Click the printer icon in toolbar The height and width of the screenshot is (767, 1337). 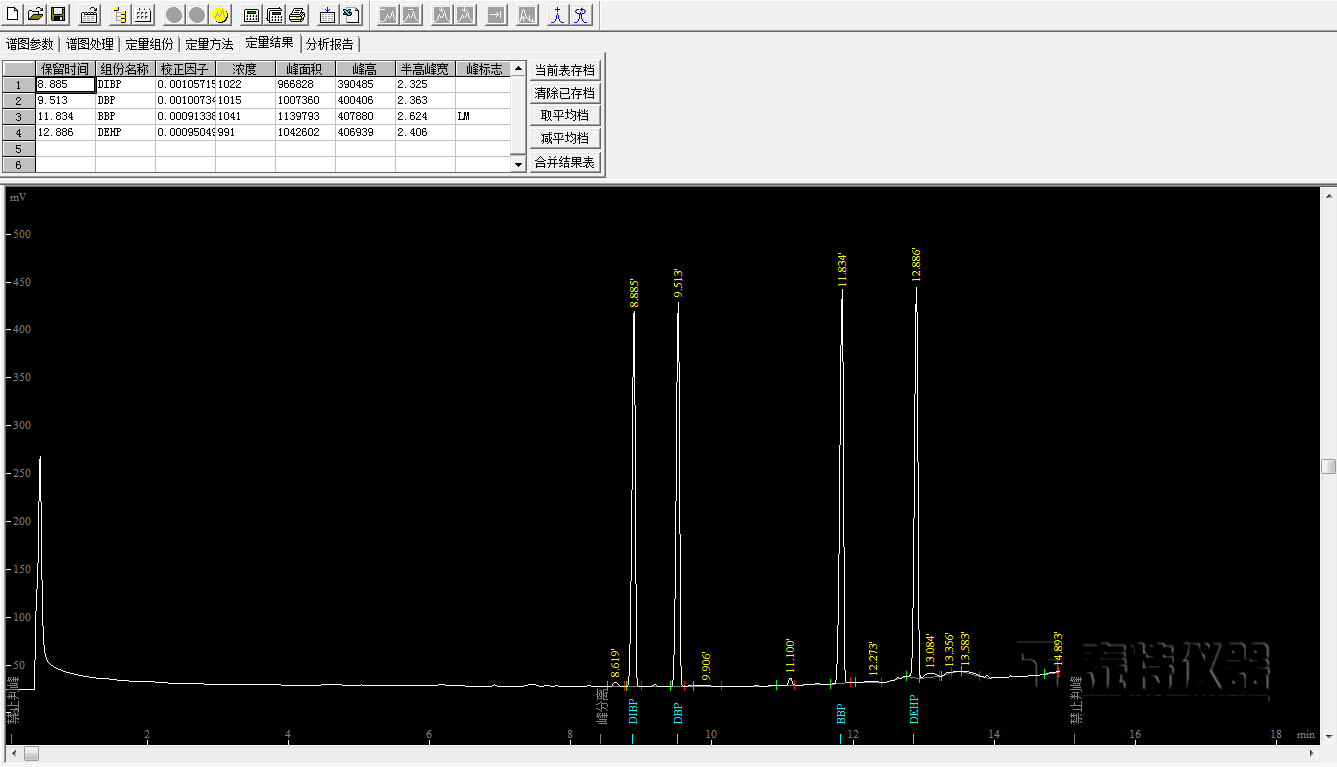297,15
